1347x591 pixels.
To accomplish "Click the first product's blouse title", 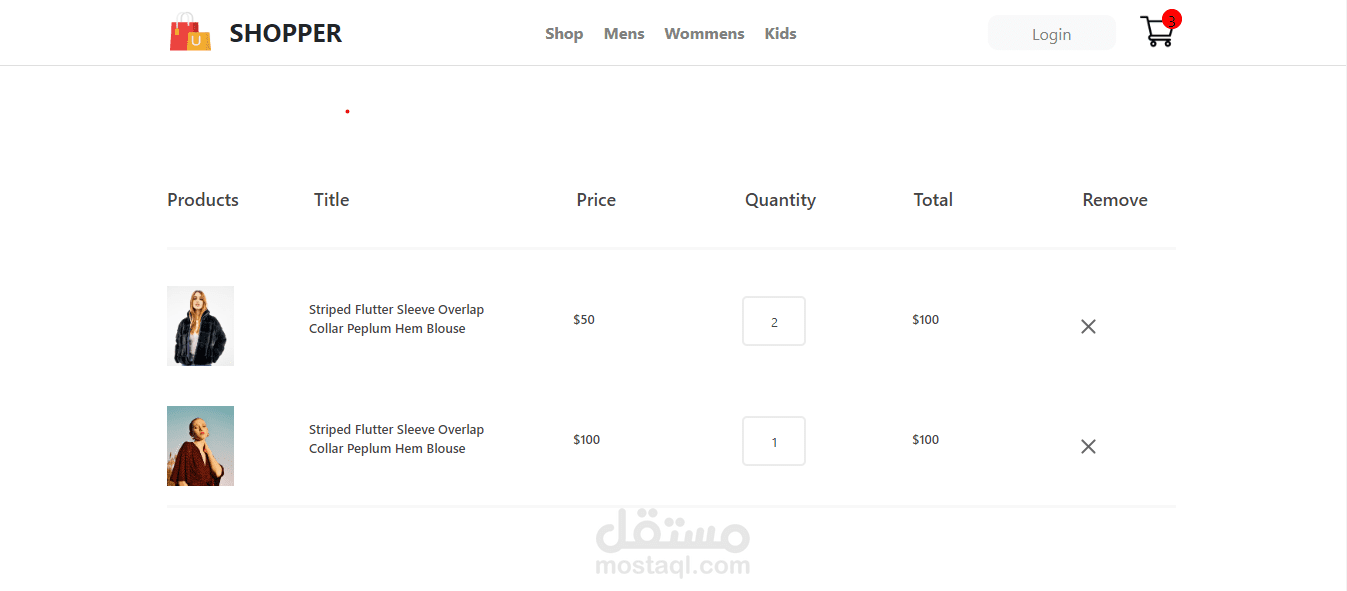I will (396, 319).
